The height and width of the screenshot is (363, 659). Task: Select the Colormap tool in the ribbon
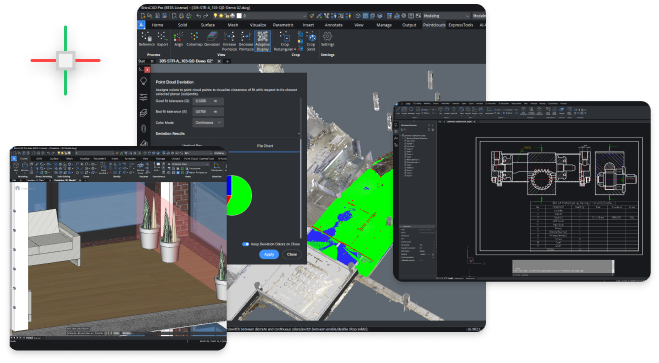[x=194, y=39]
